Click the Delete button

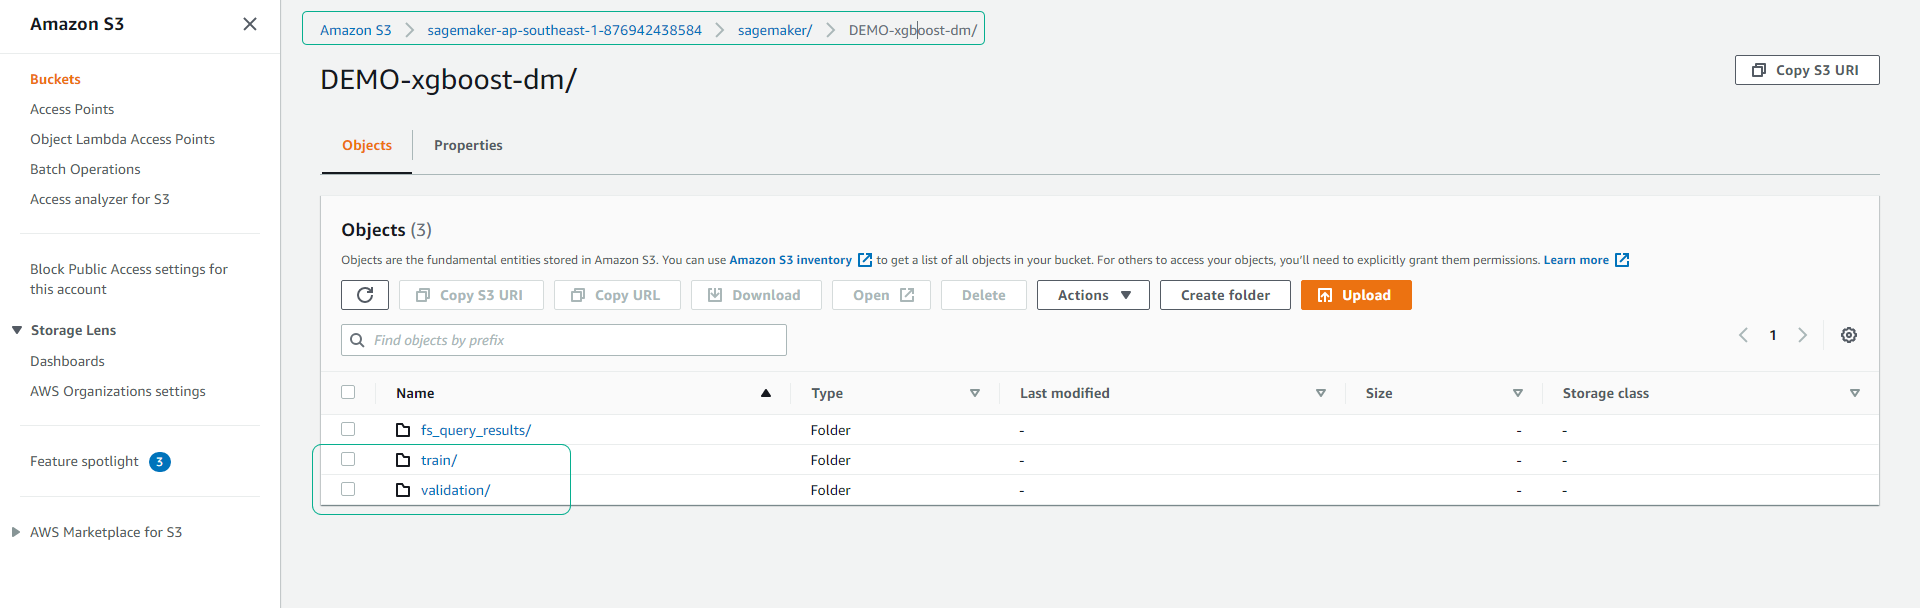tap(984, 295)
